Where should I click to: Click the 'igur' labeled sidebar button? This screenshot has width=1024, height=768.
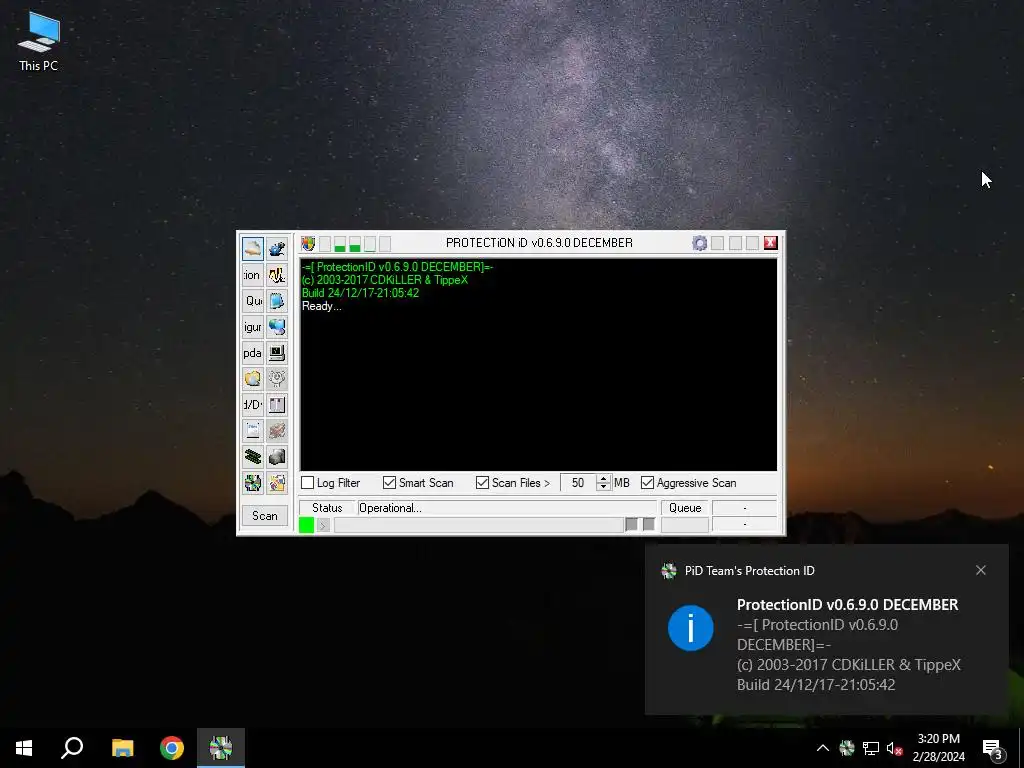pyautogui.click(x=253, y=327)
